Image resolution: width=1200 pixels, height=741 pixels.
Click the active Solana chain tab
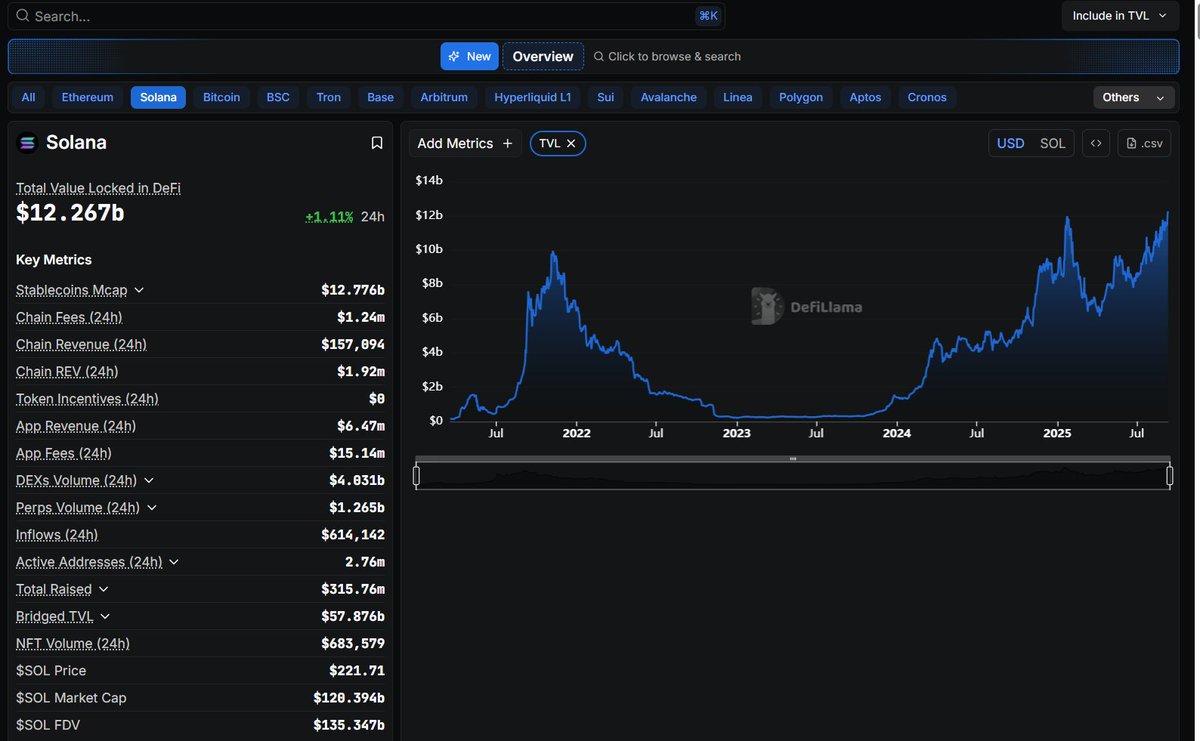tap(158, 97)
